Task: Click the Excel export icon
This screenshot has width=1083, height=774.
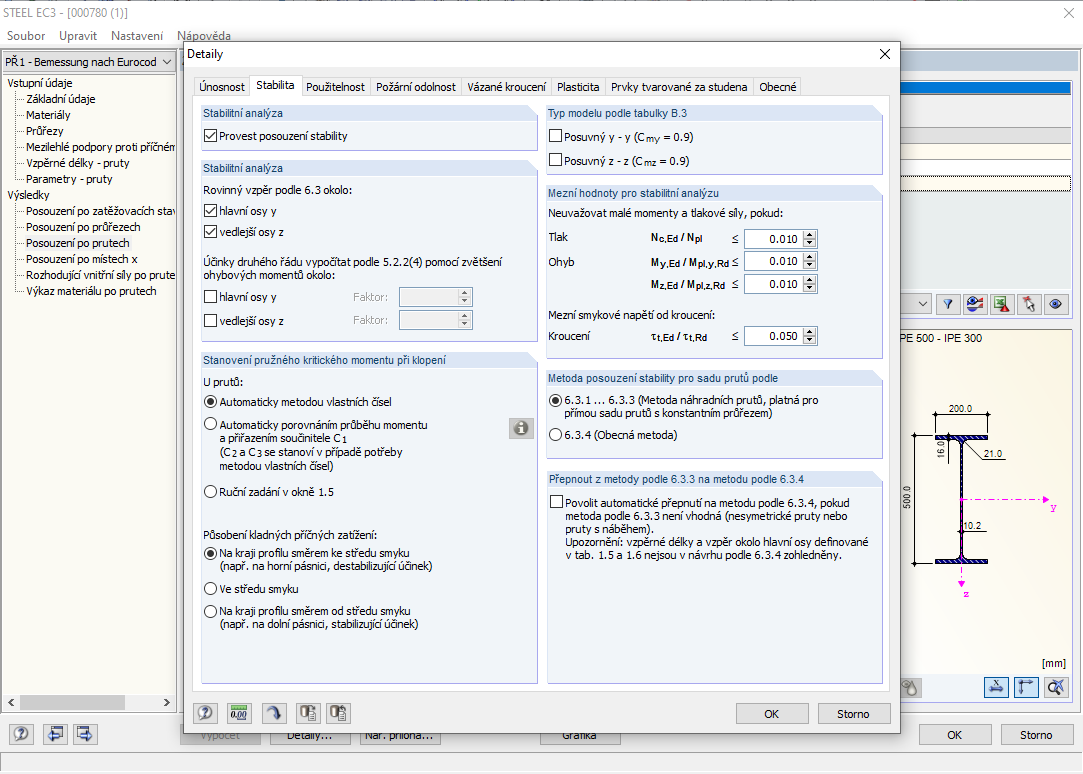Action: pyautogui.click(x=1002, y=304)
